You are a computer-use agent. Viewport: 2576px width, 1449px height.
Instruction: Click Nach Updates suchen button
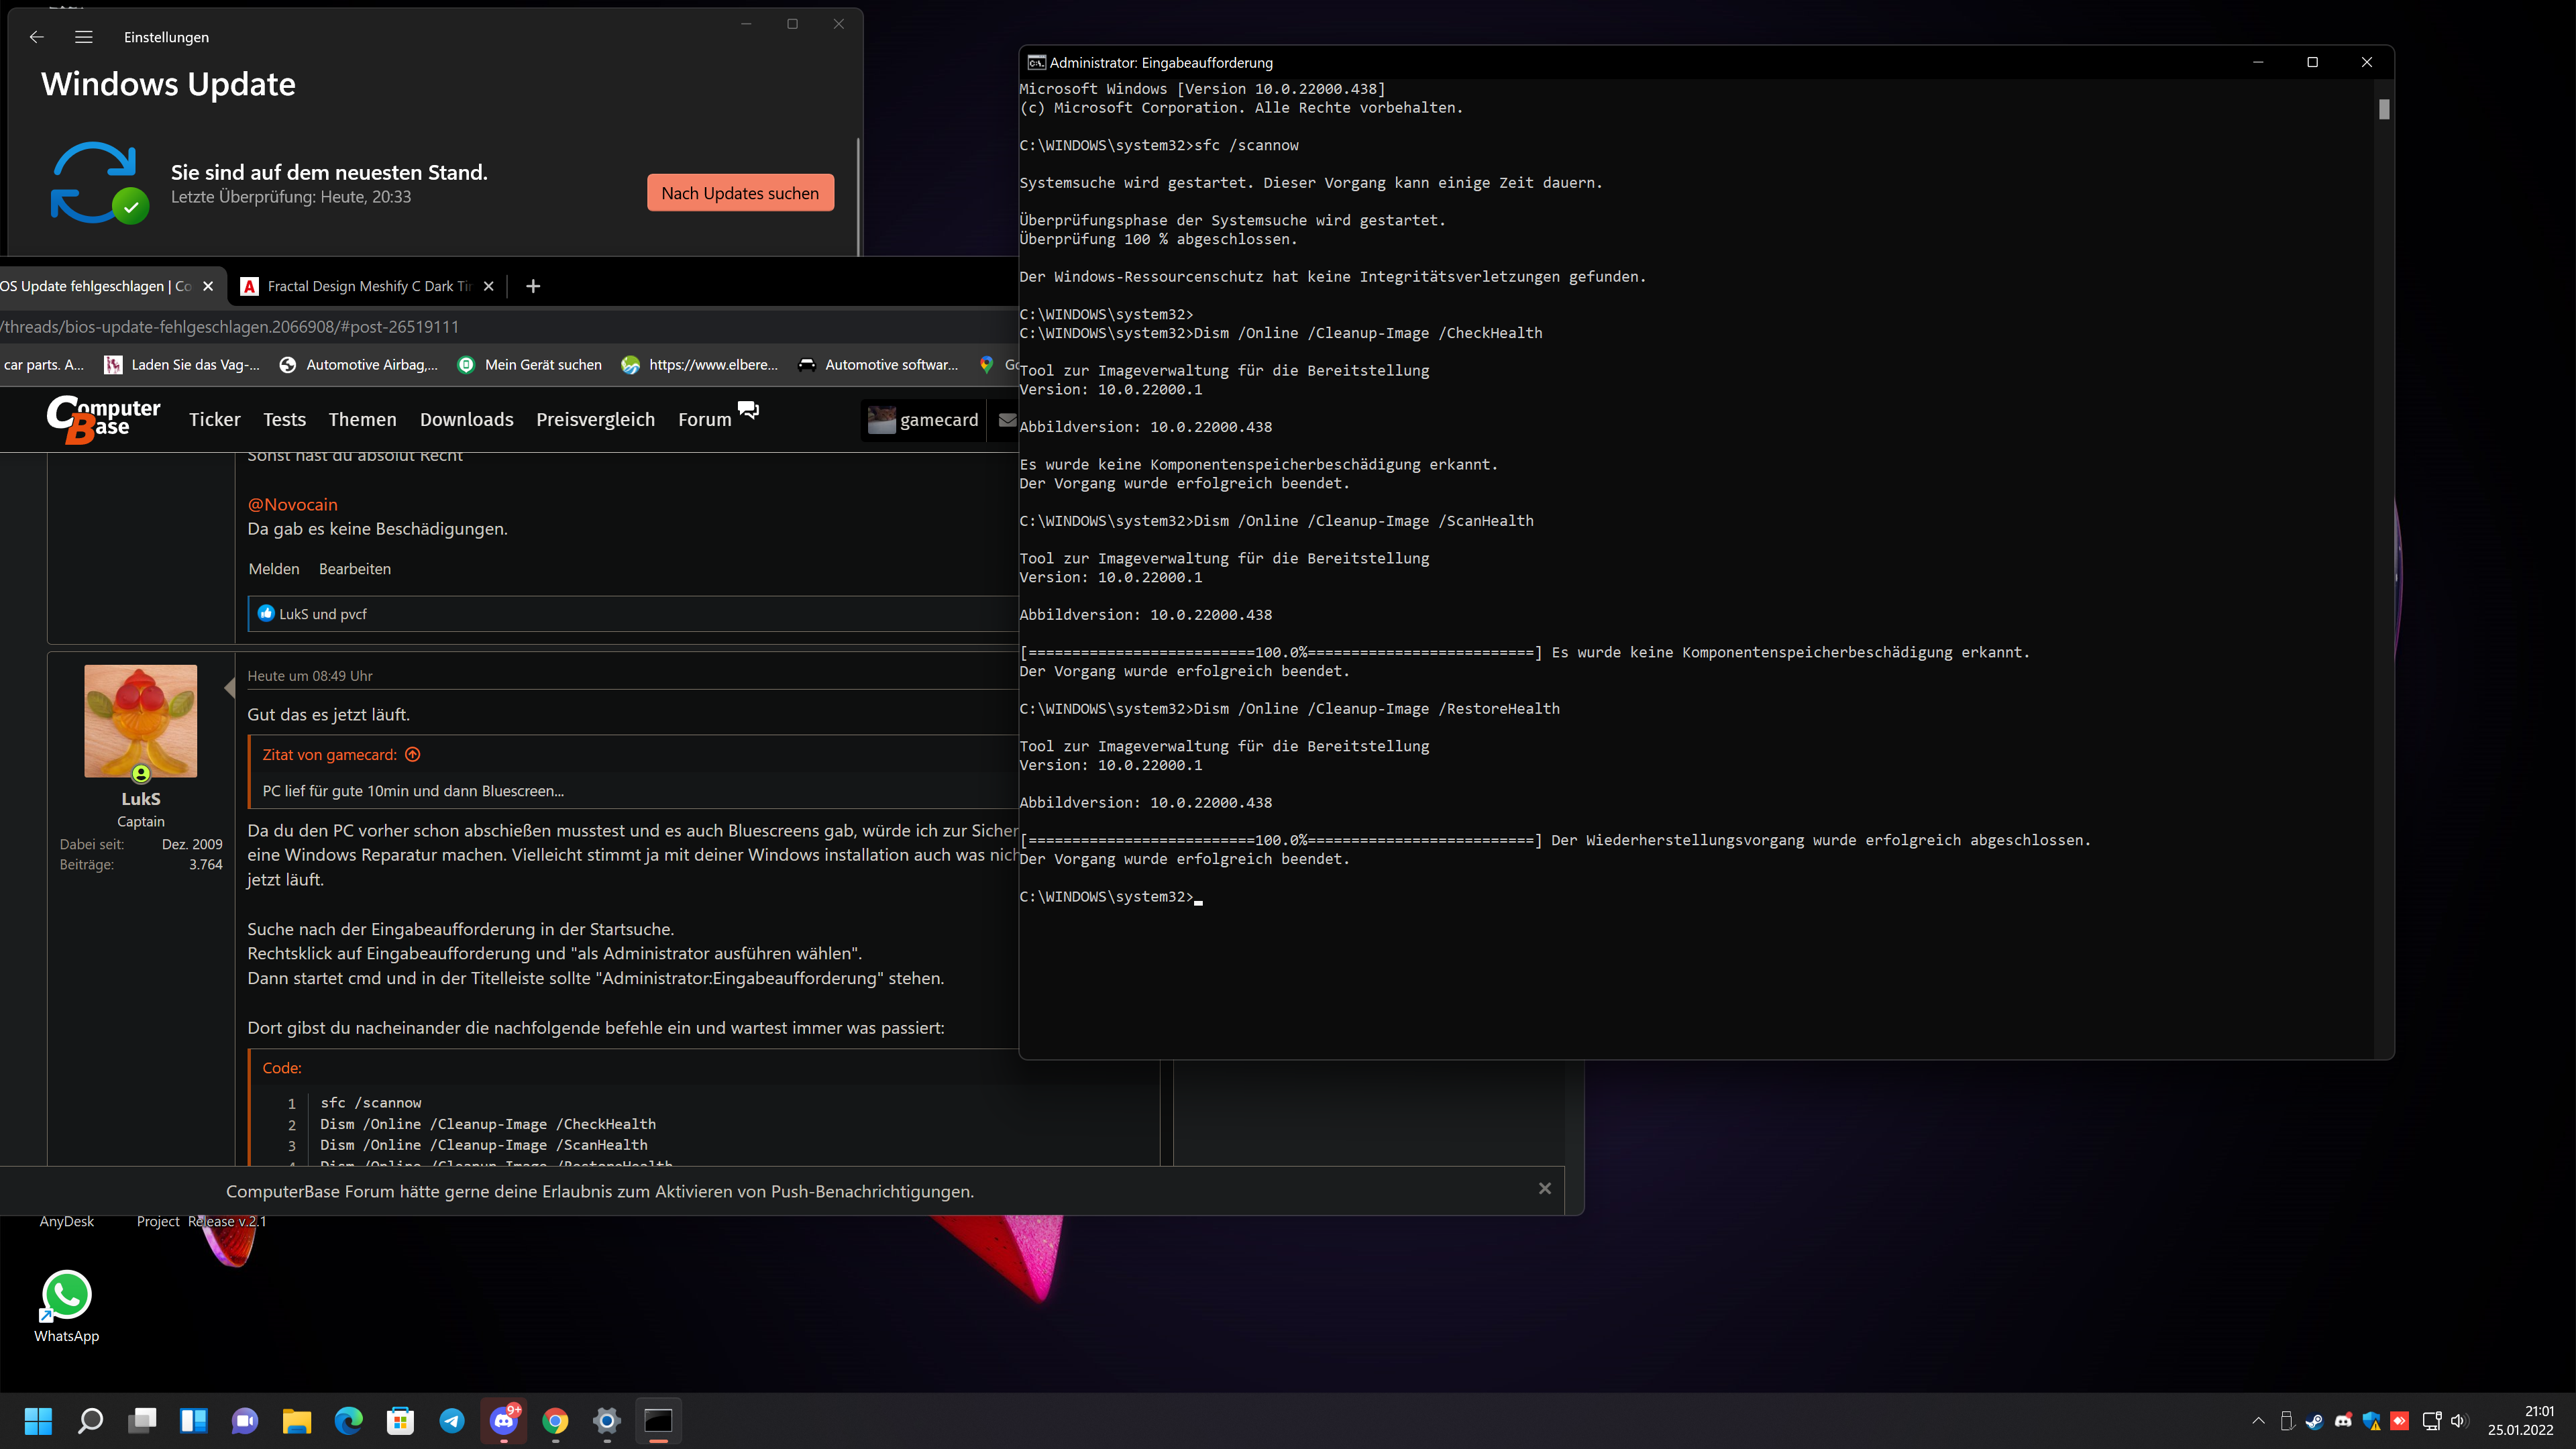coord(740,193)
